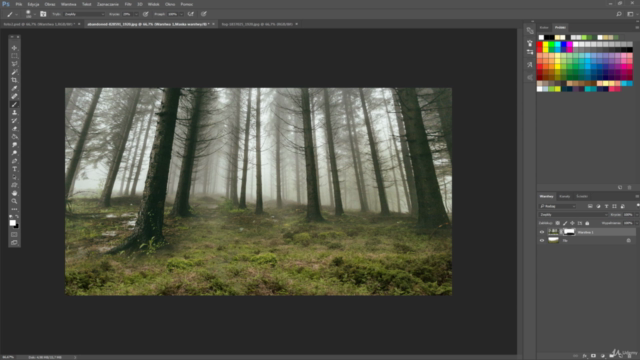Toggle lock transparent pixels
640x360 pixels.
point(558,223)
